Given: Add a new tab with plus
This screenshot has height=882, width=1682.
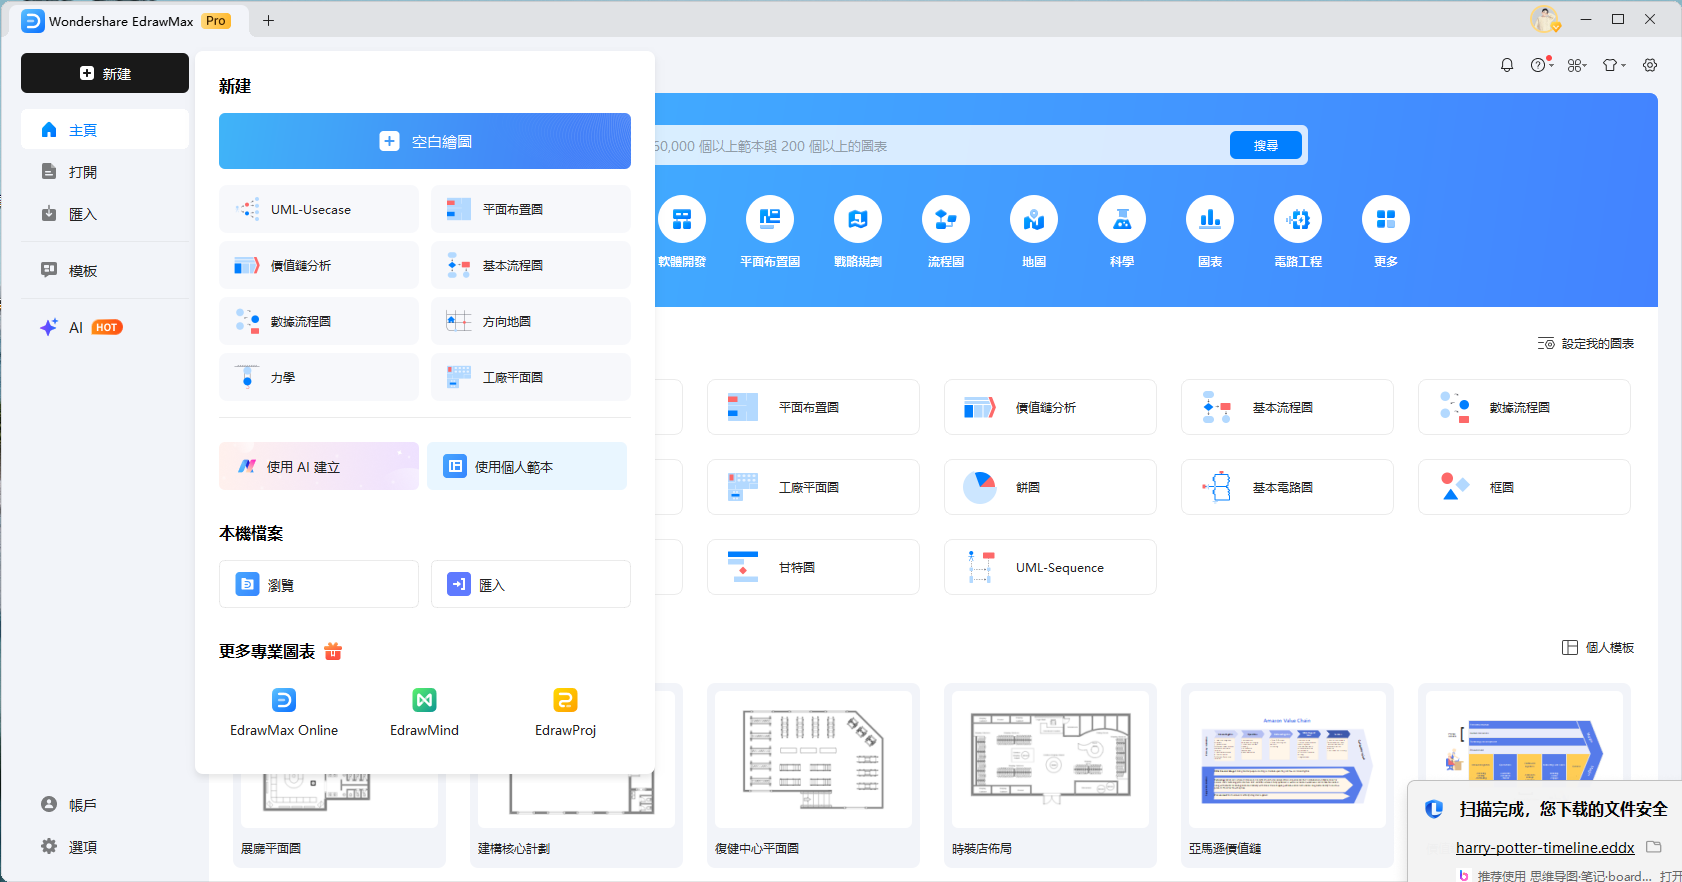Looking at the screenshot, I should [268, 20].
